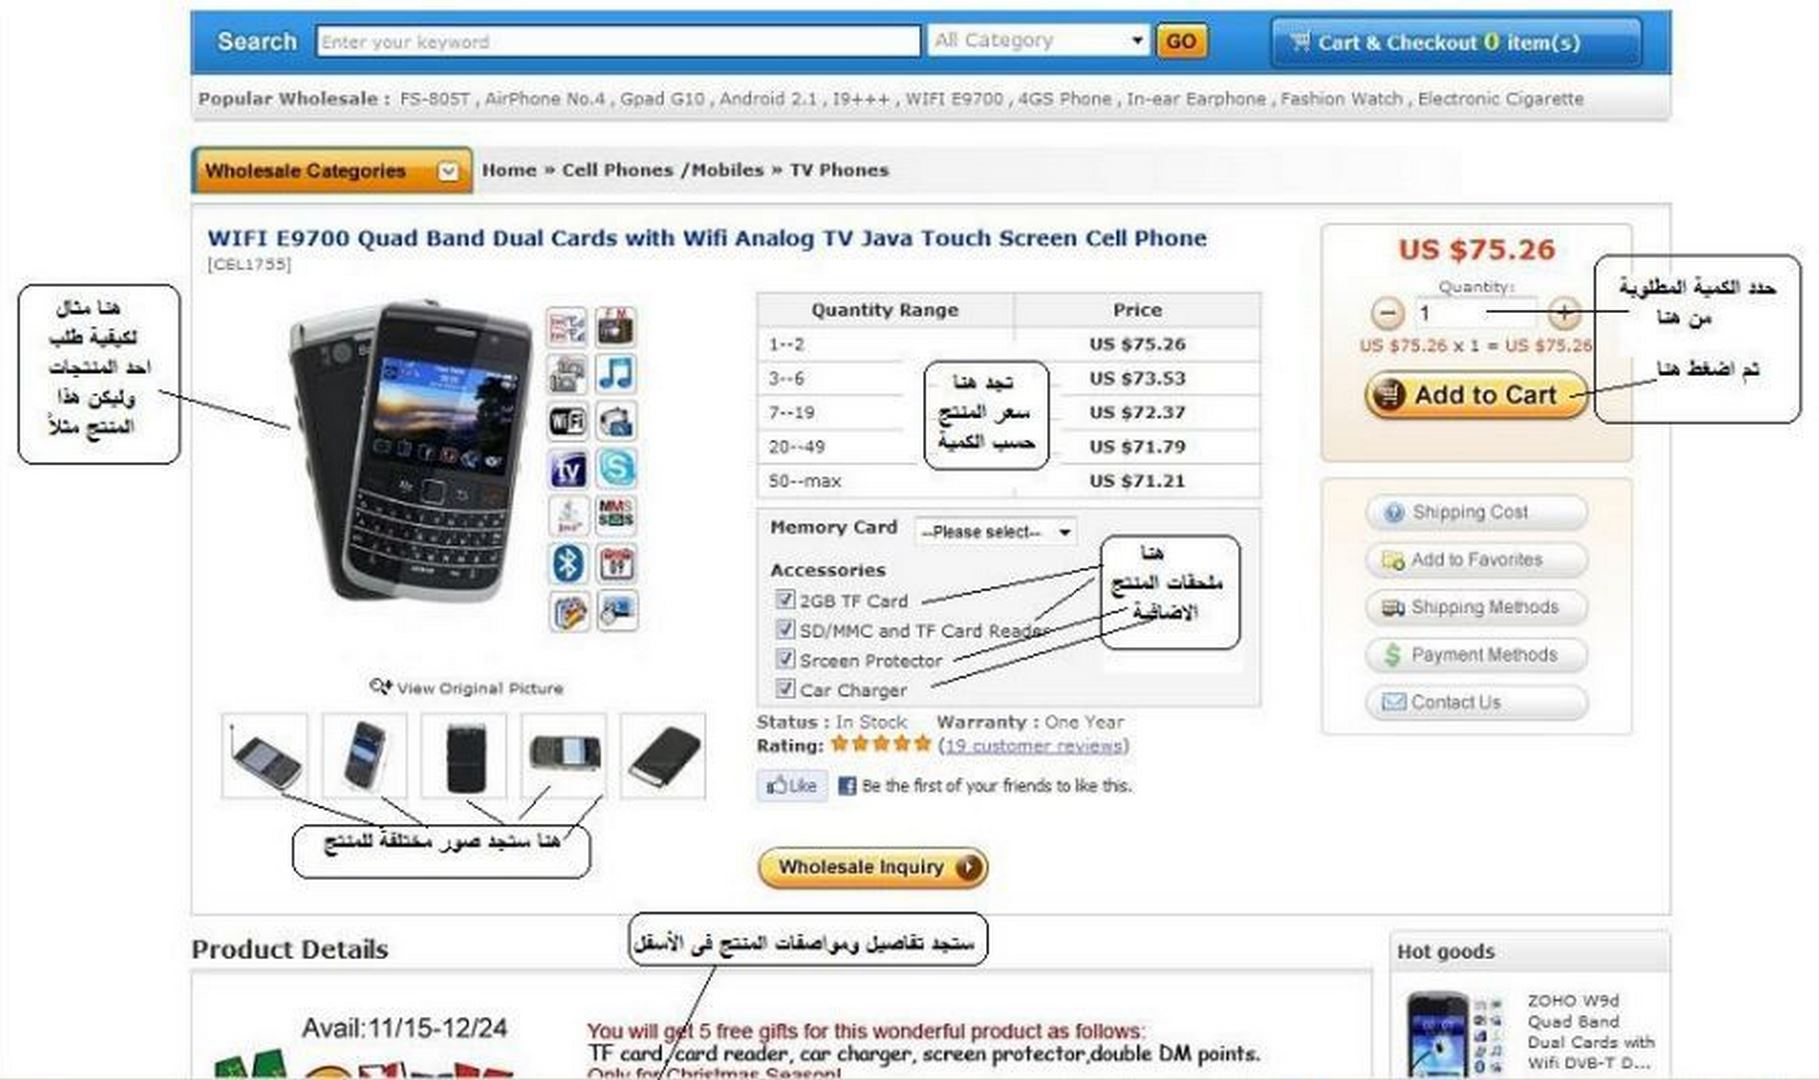Expand the Wholesale Categories menu
Screen dimensions: 1819x1080
coord(331,171)
